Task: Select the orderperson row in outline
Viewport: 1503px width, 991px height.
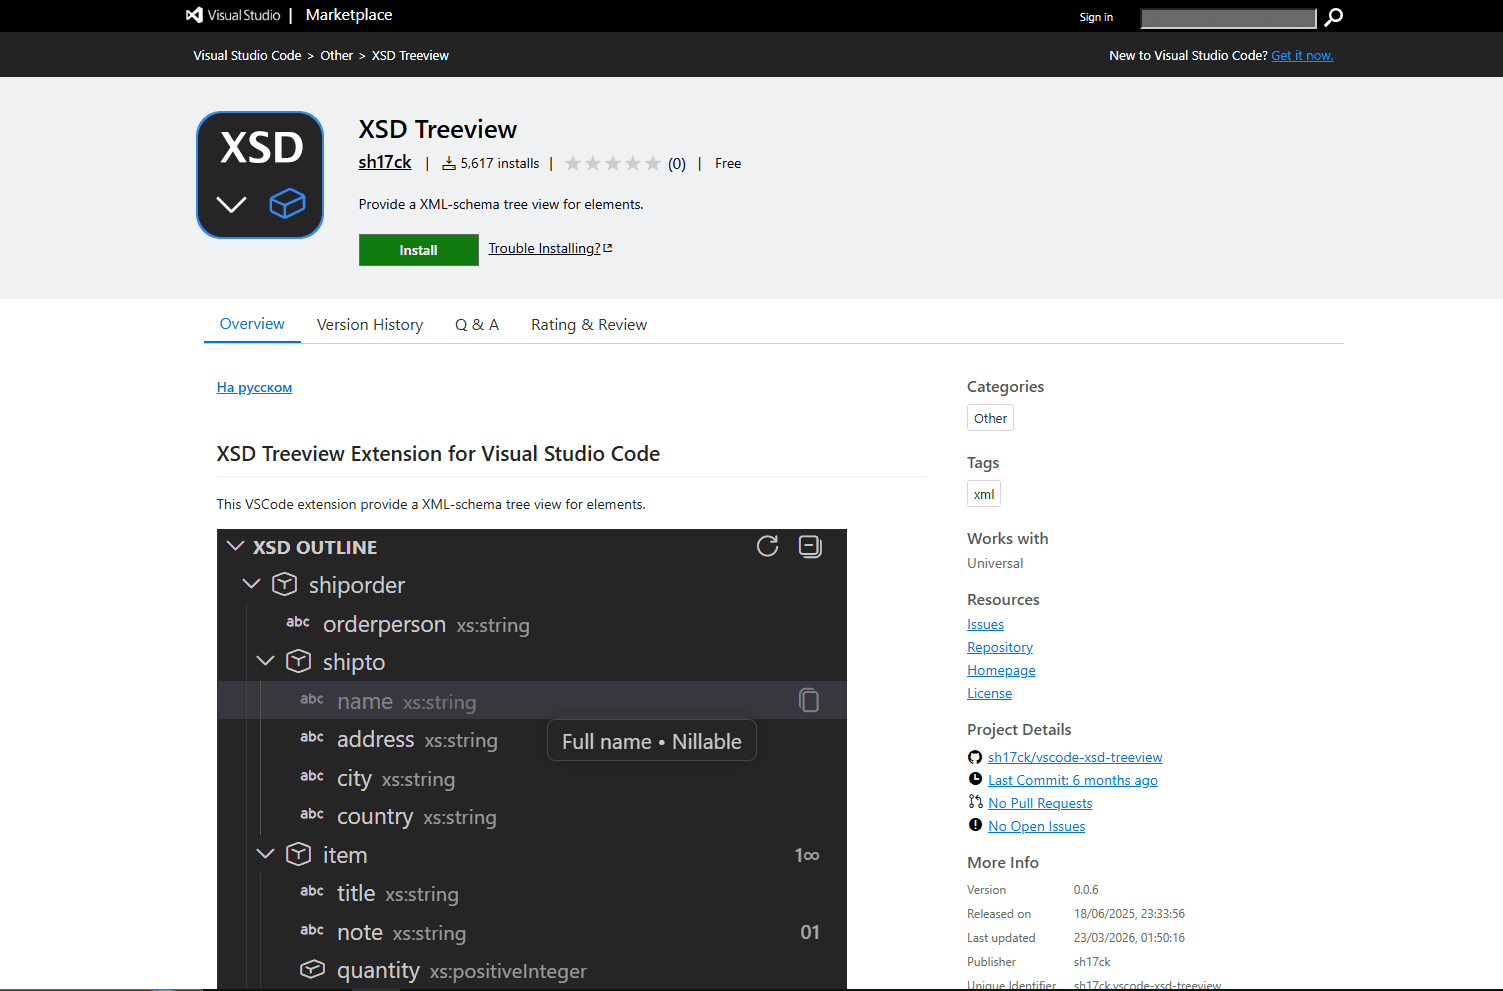Action: tap(532, 623)
